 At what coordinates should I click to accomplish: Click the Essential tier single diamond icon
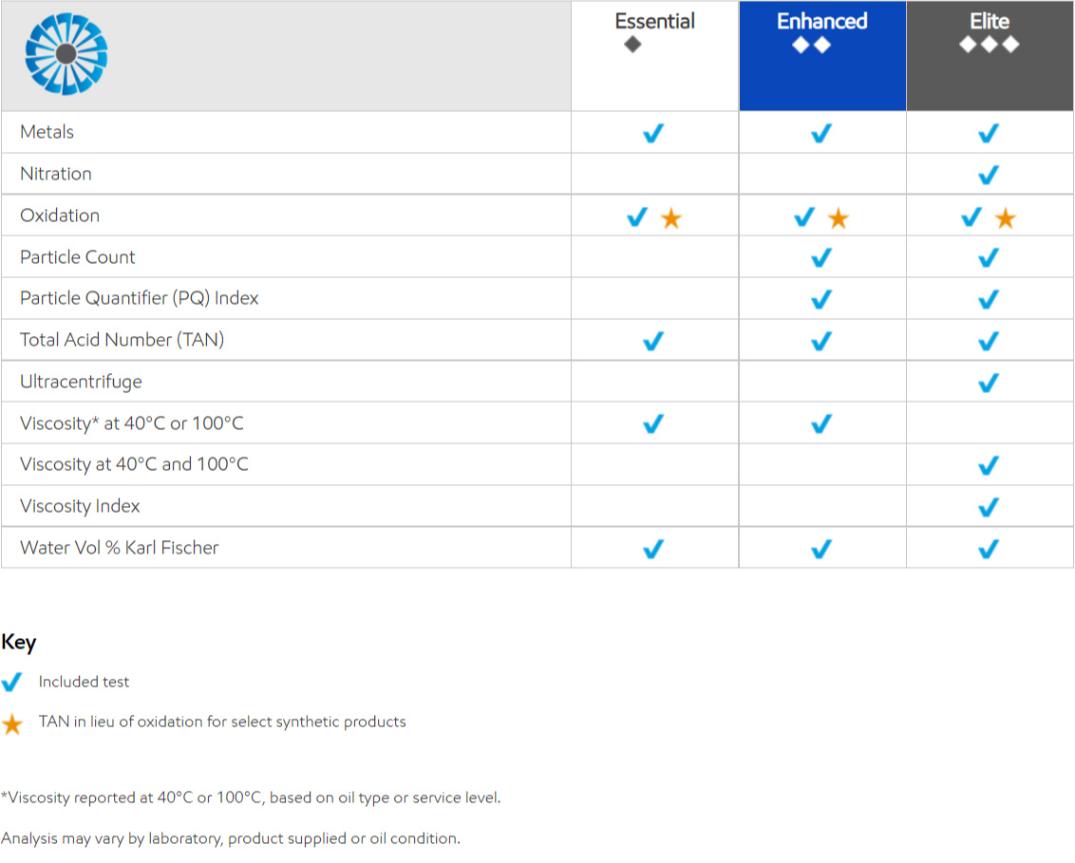pyautogui.click(x=632, y=45)
